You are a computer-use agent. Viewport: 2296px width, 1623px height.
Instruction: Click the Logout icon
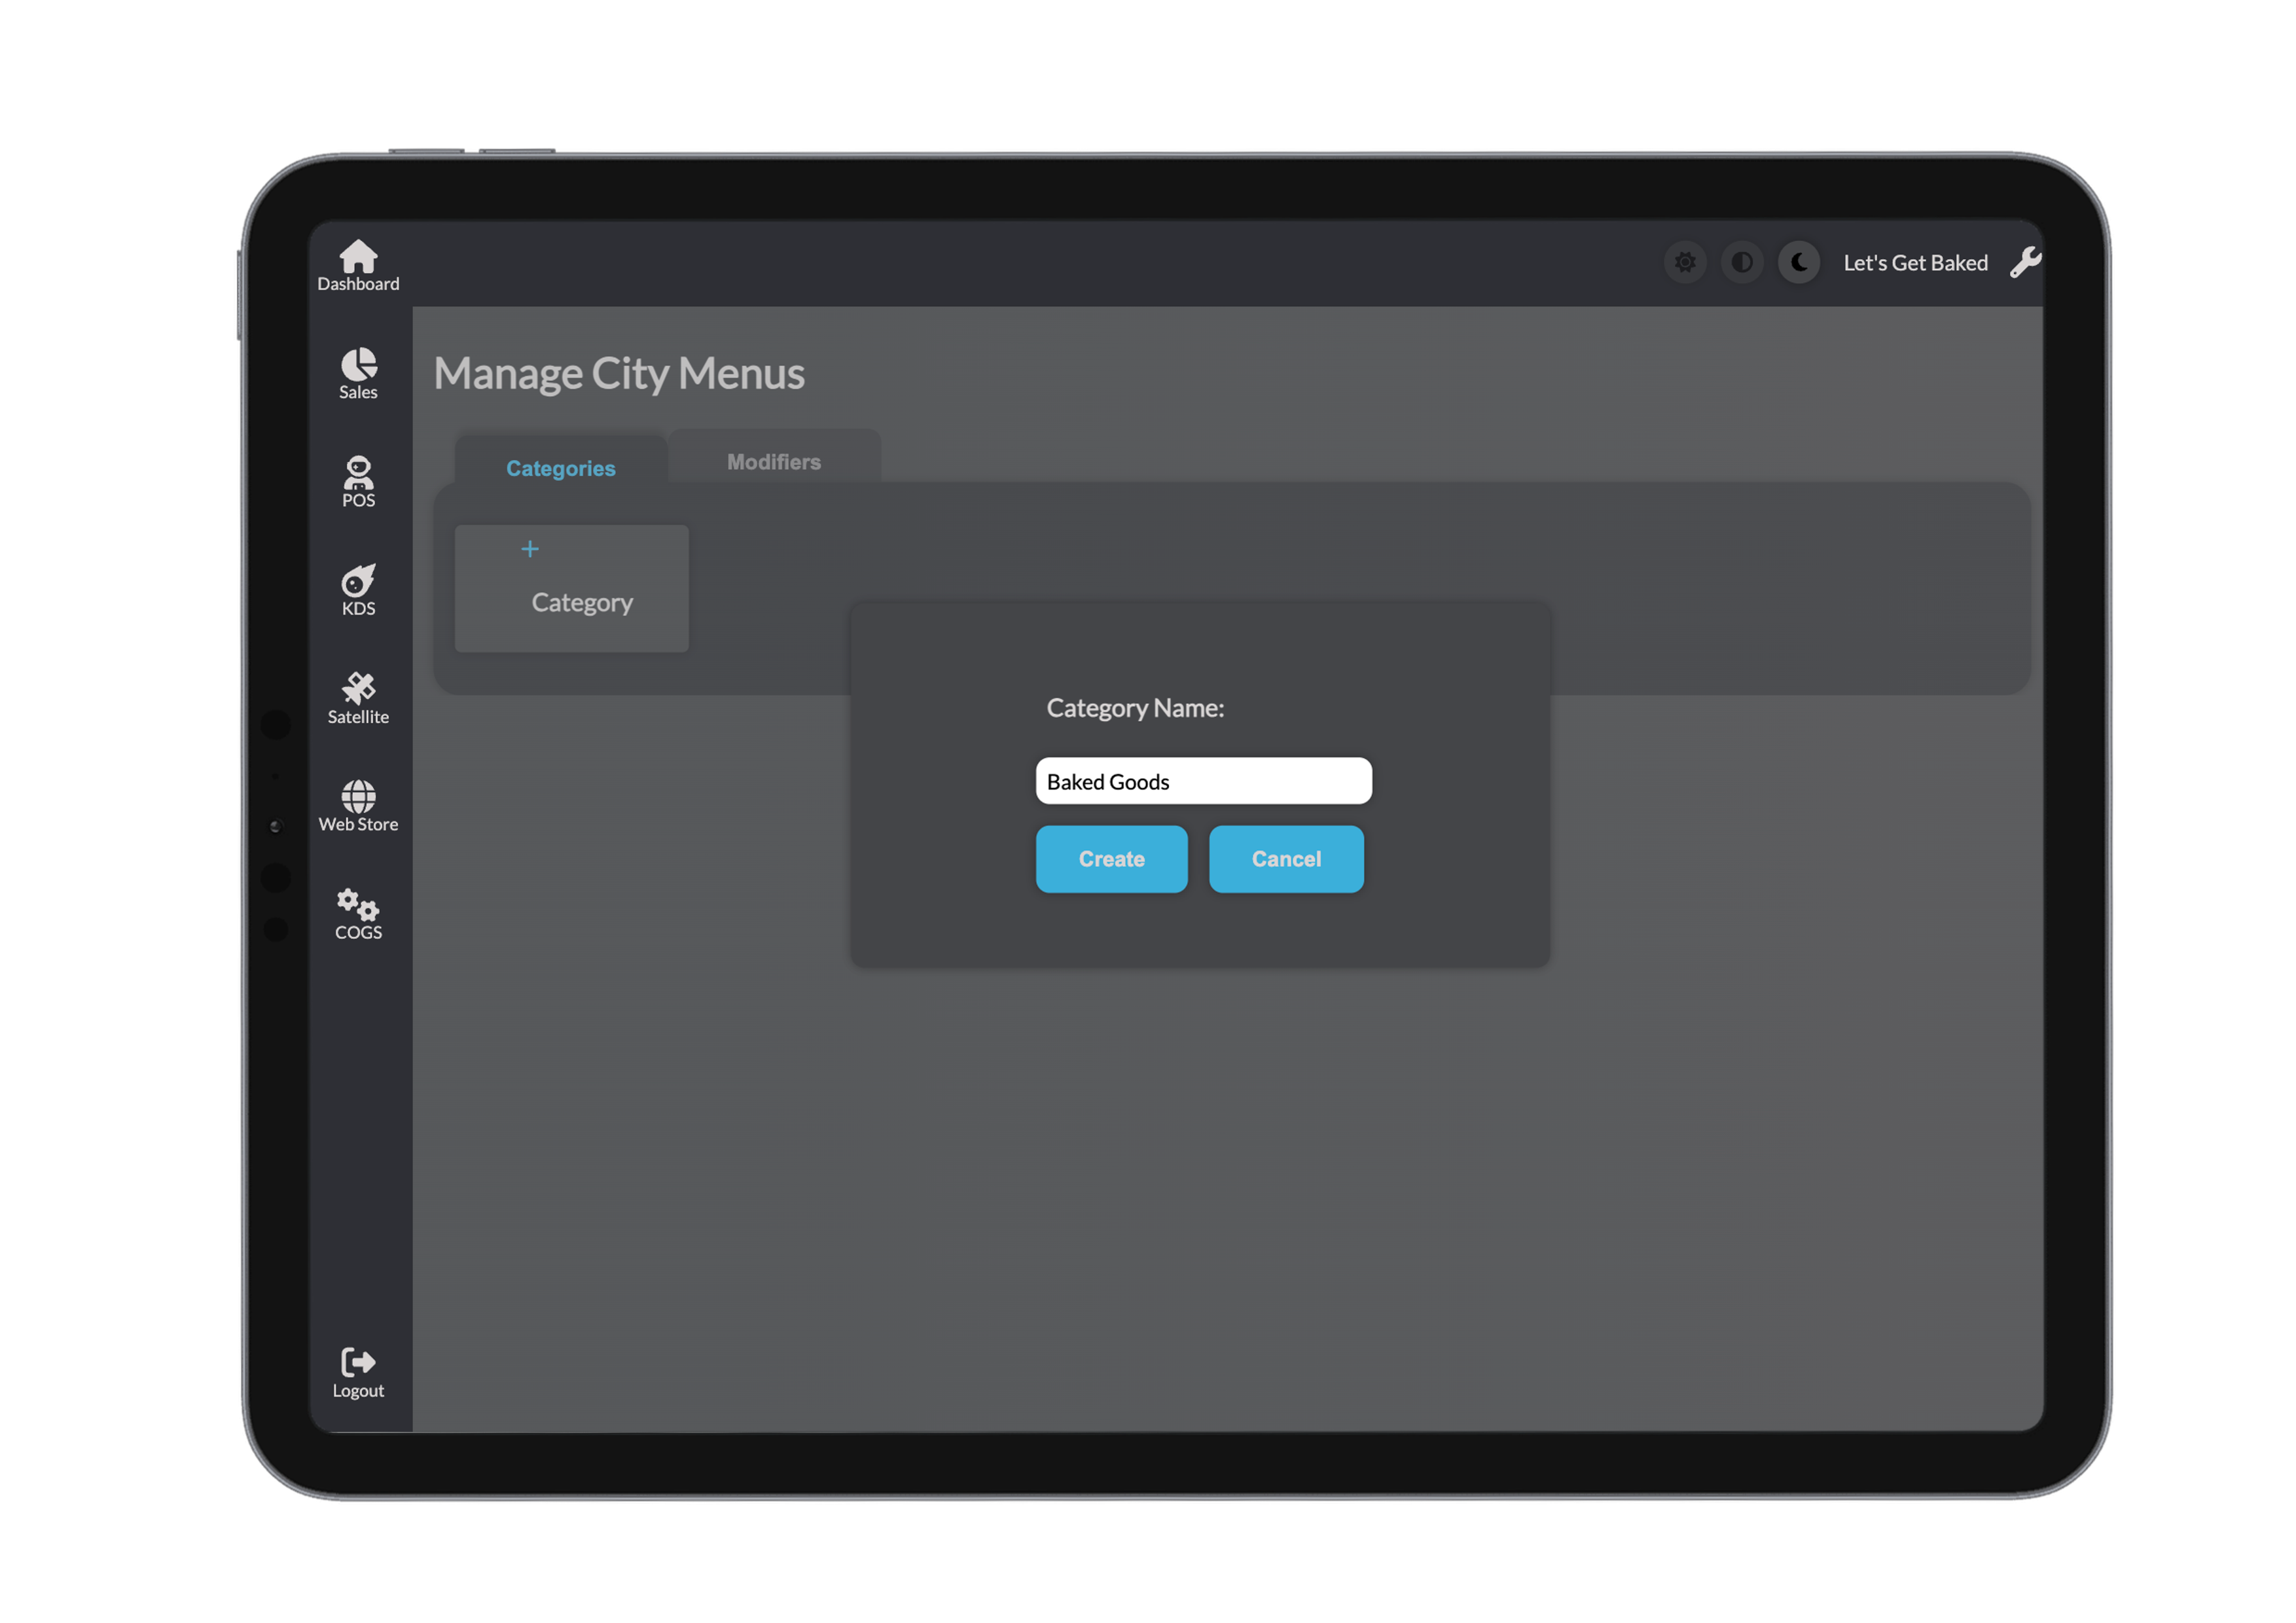click(358, 1363)
